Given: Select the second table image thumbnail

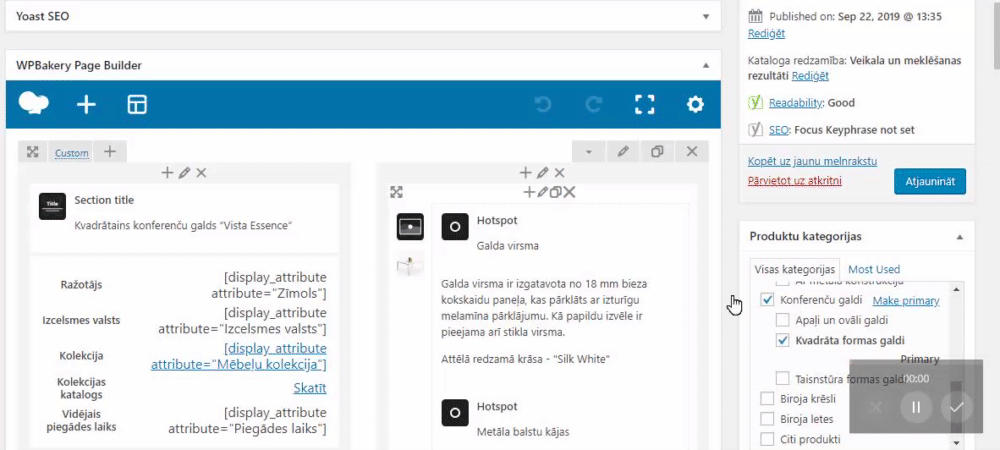Looking at the screenshot, I should coord(410,265).
